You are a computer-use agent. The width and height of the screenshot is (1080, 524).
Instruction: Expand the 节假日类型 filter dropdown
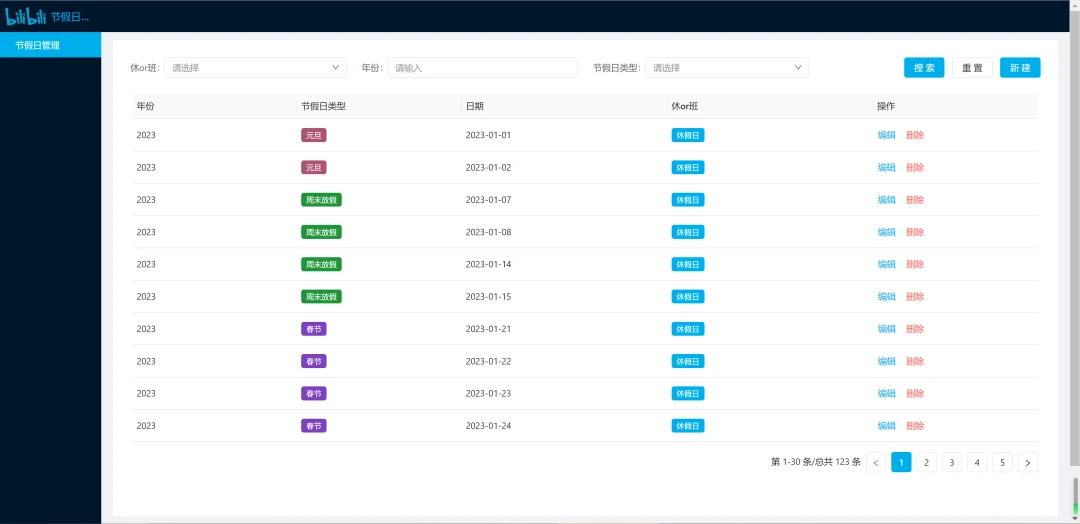(x=727, y=67)
